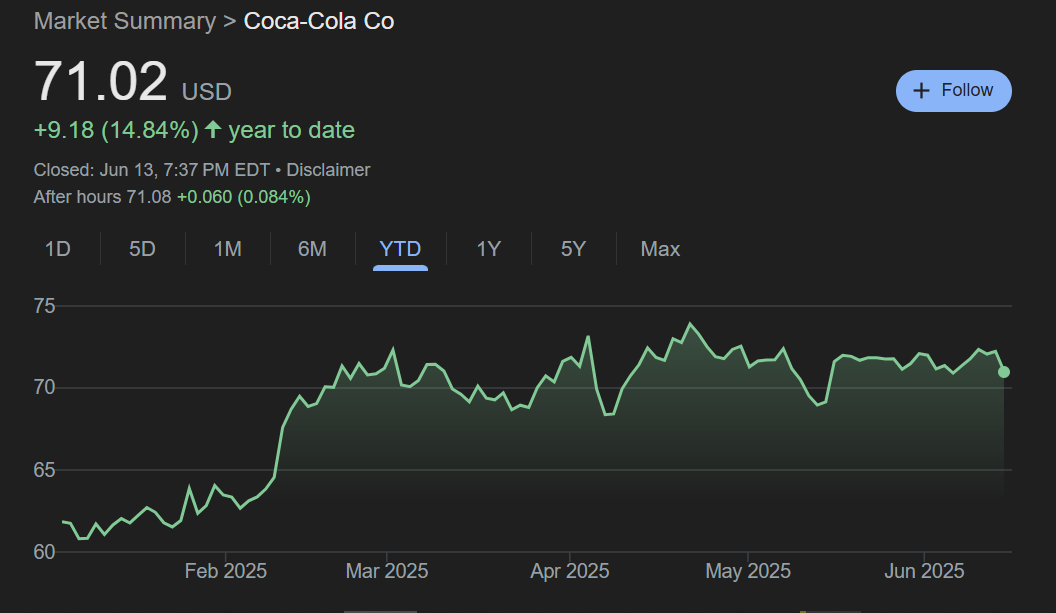Click the +0.060 (0.084%) after-hours change
The height and width of the screenshot is (613, 1056).
point(243,197)
